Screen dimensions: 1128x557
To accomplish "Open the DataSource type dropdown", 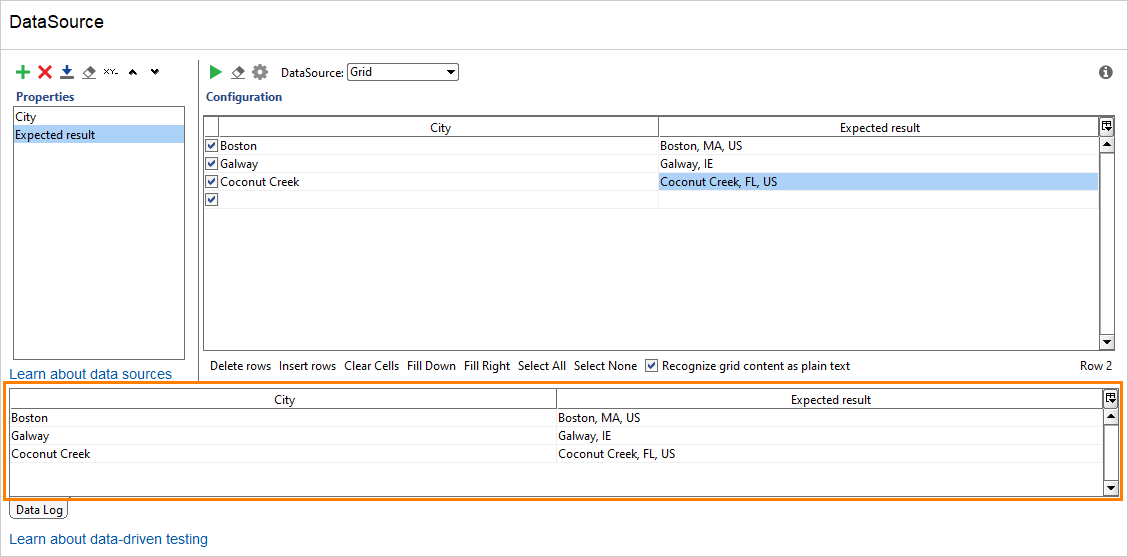I will pyautogui.click(x=451, y=72).
